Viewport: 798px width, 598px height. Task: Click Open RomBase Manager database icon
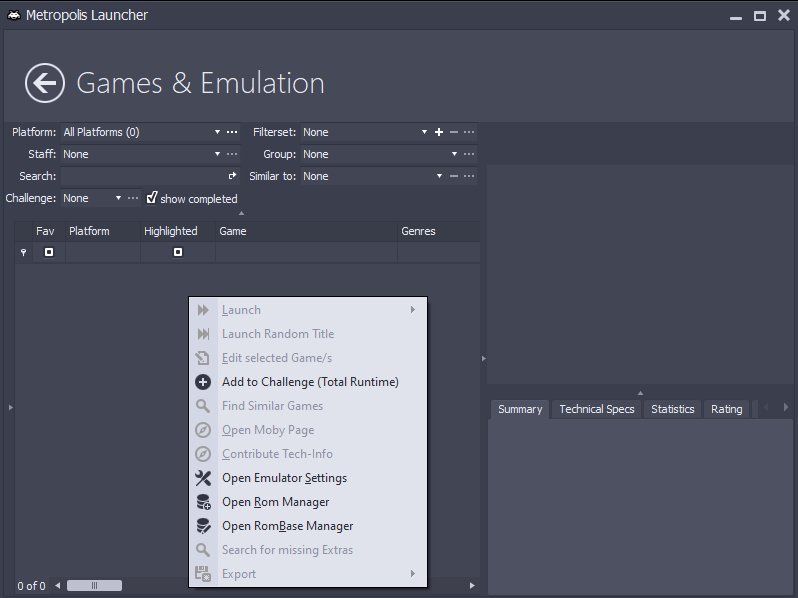[x=203, y=526]
